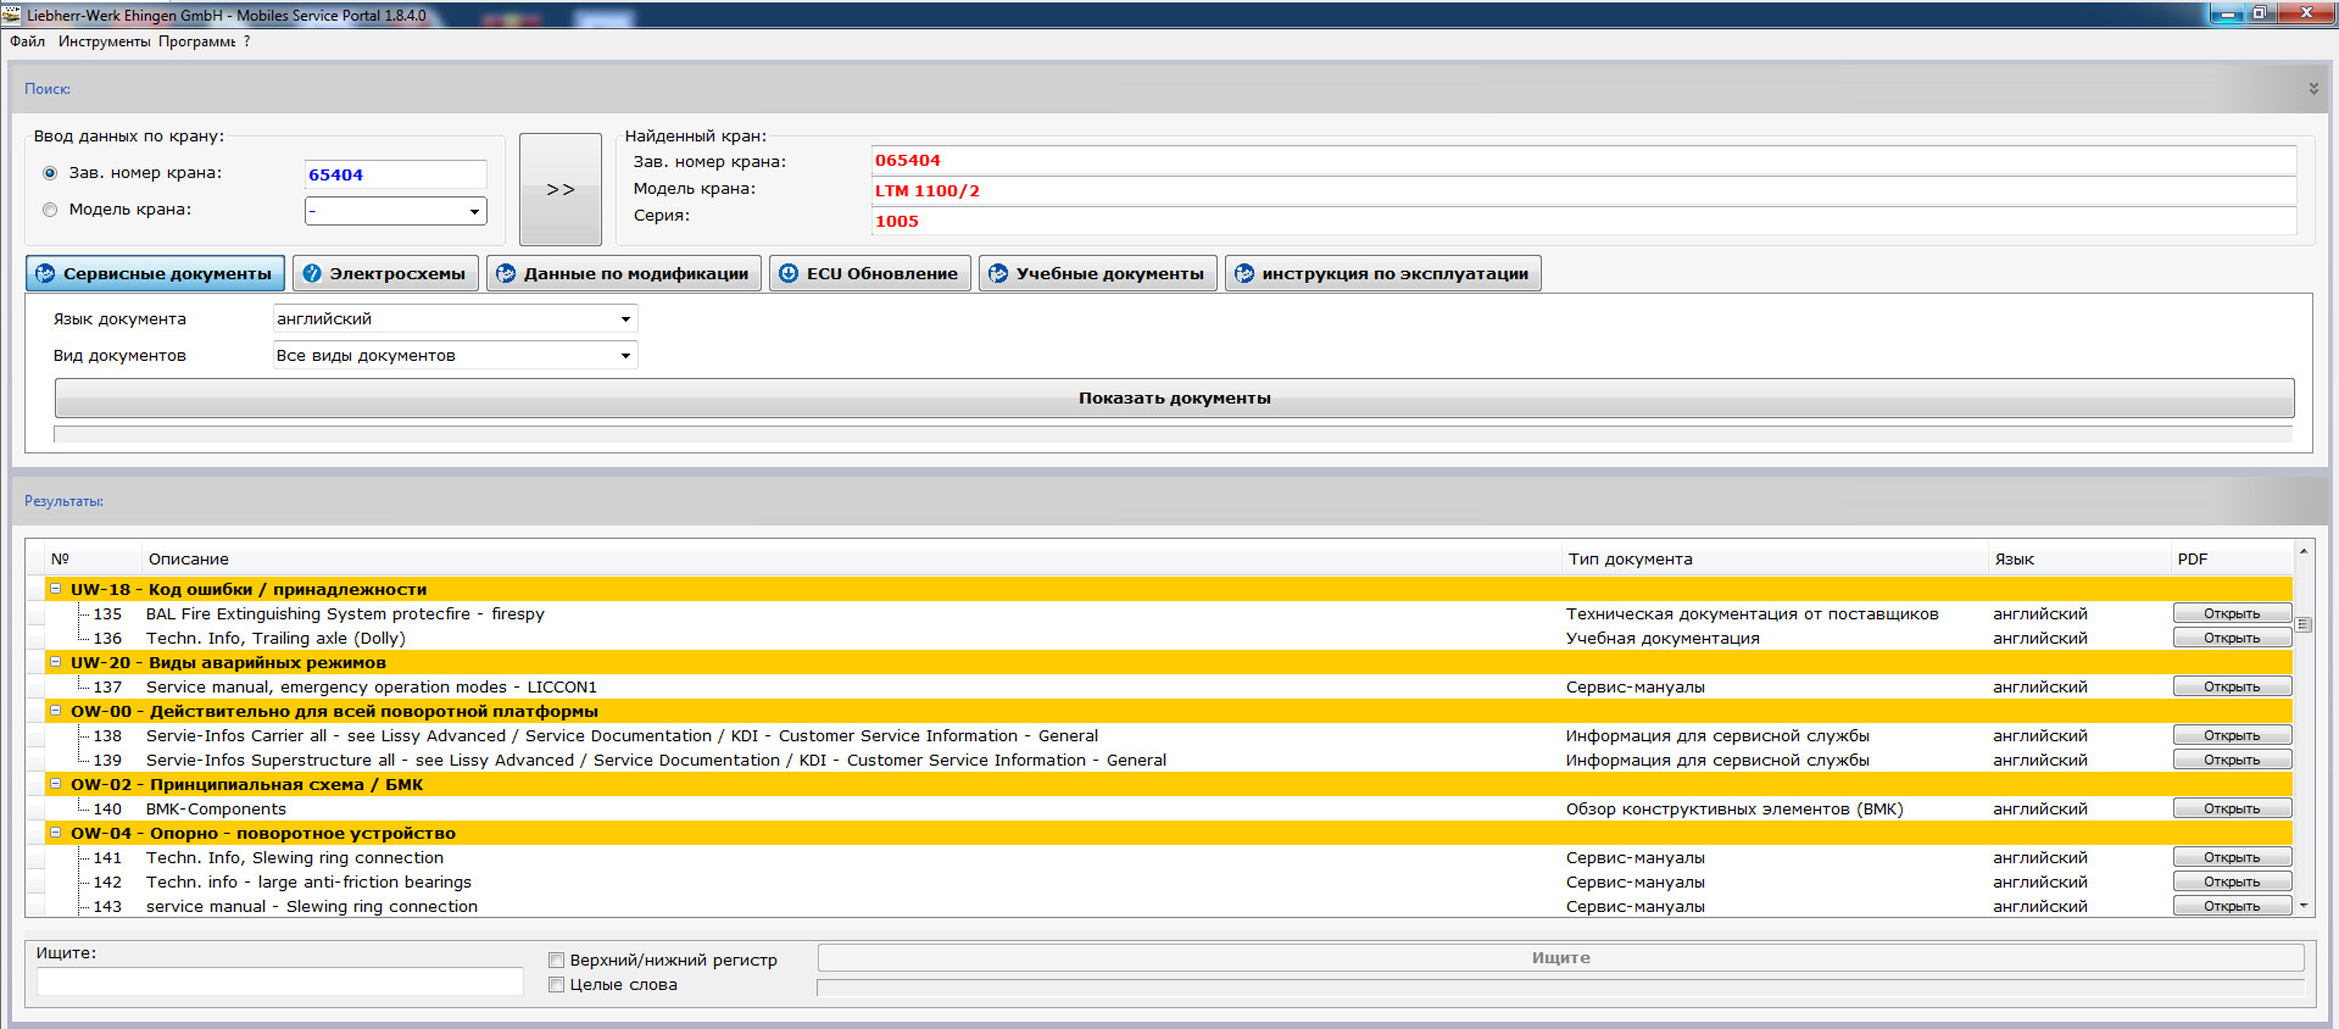Click the Сервисные документы tab icon
Viewport: 2339px width, 1029px height.
pos(46,274)
